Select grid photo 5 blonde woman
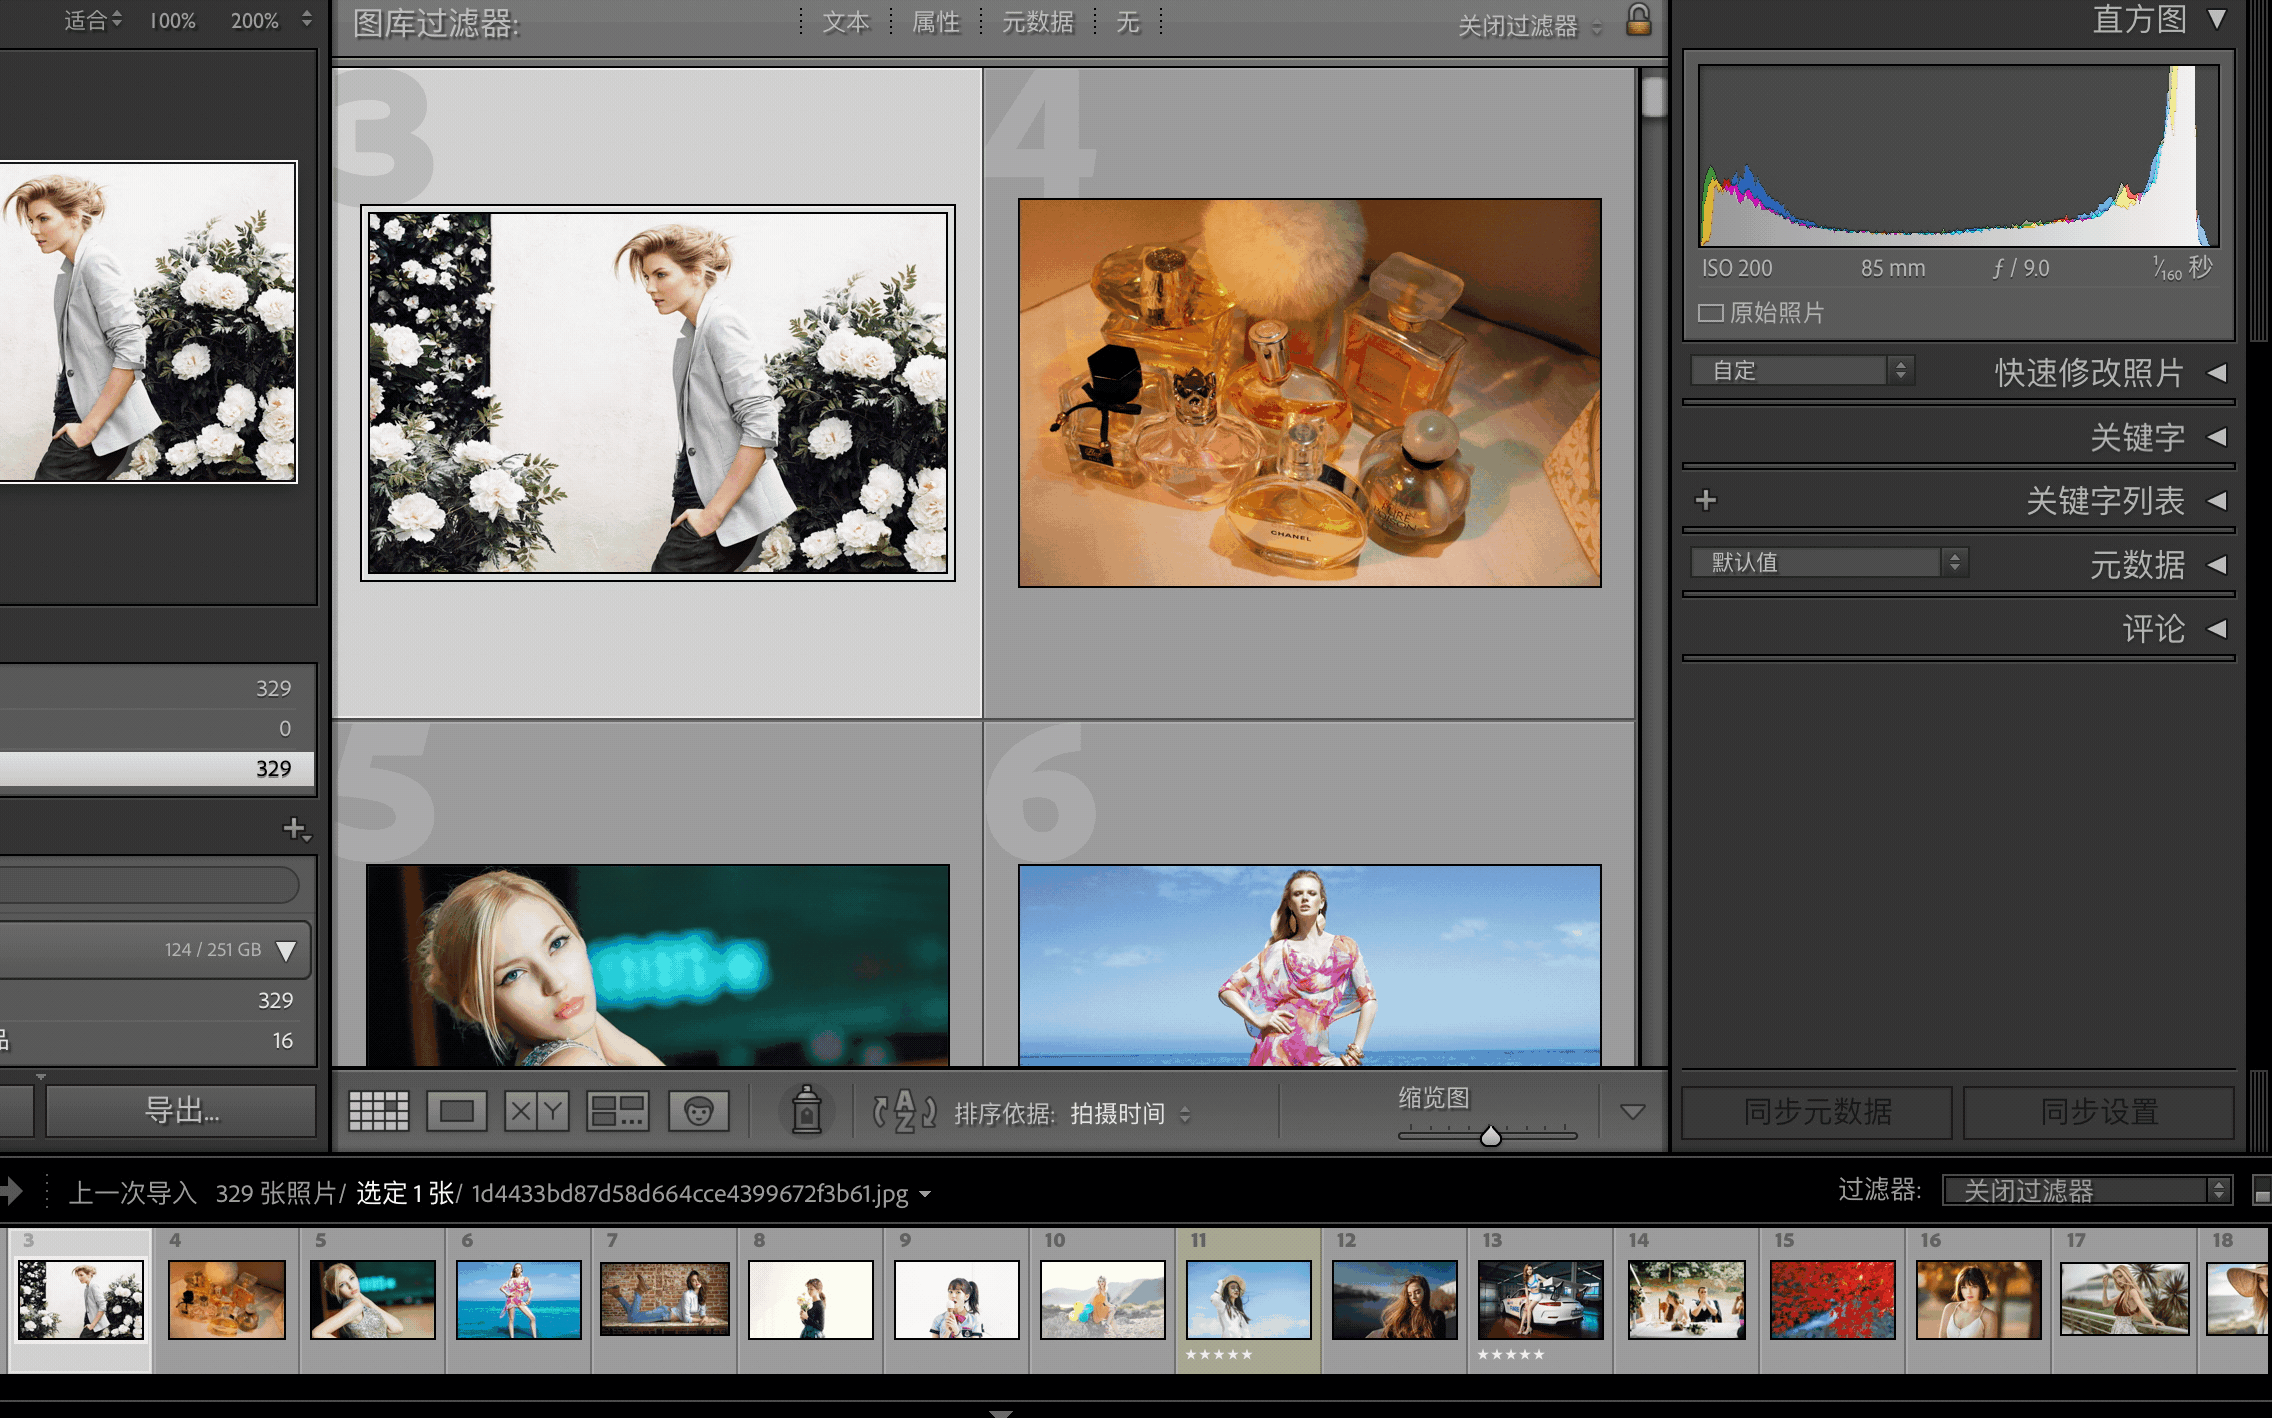The image size is (2272, 1418). [658, 965]
